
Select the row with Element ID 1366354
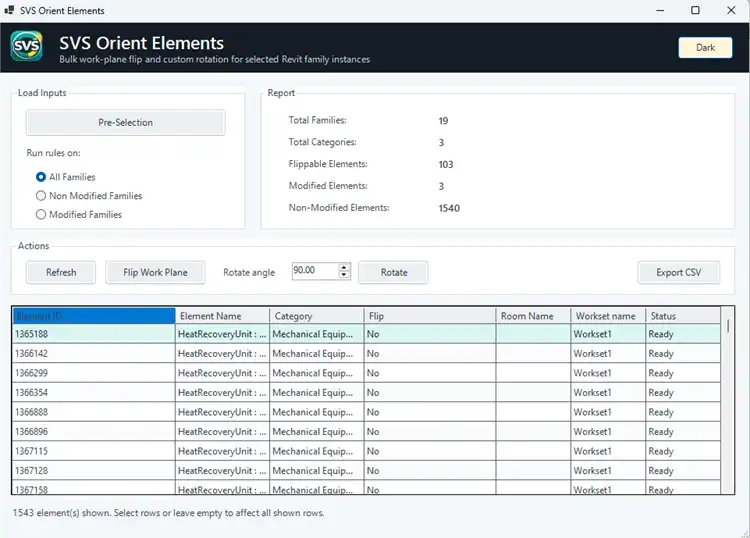click(x=366, y=393)
